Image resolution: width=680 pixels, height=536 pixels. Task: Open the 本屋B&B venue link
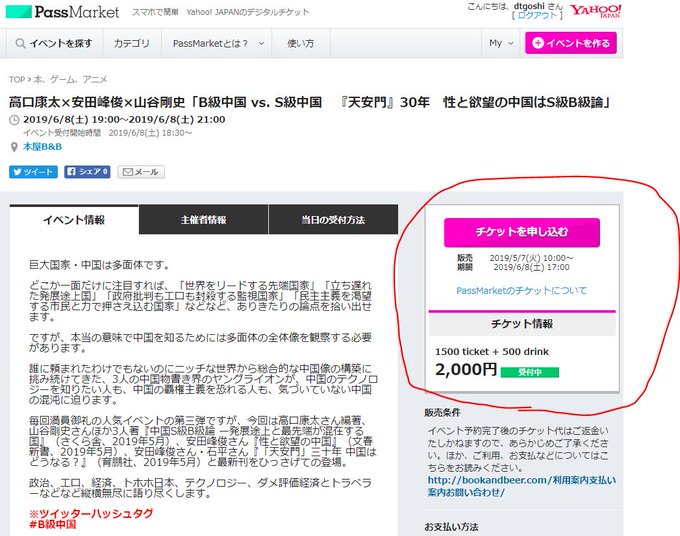click(x=42, y=147)
